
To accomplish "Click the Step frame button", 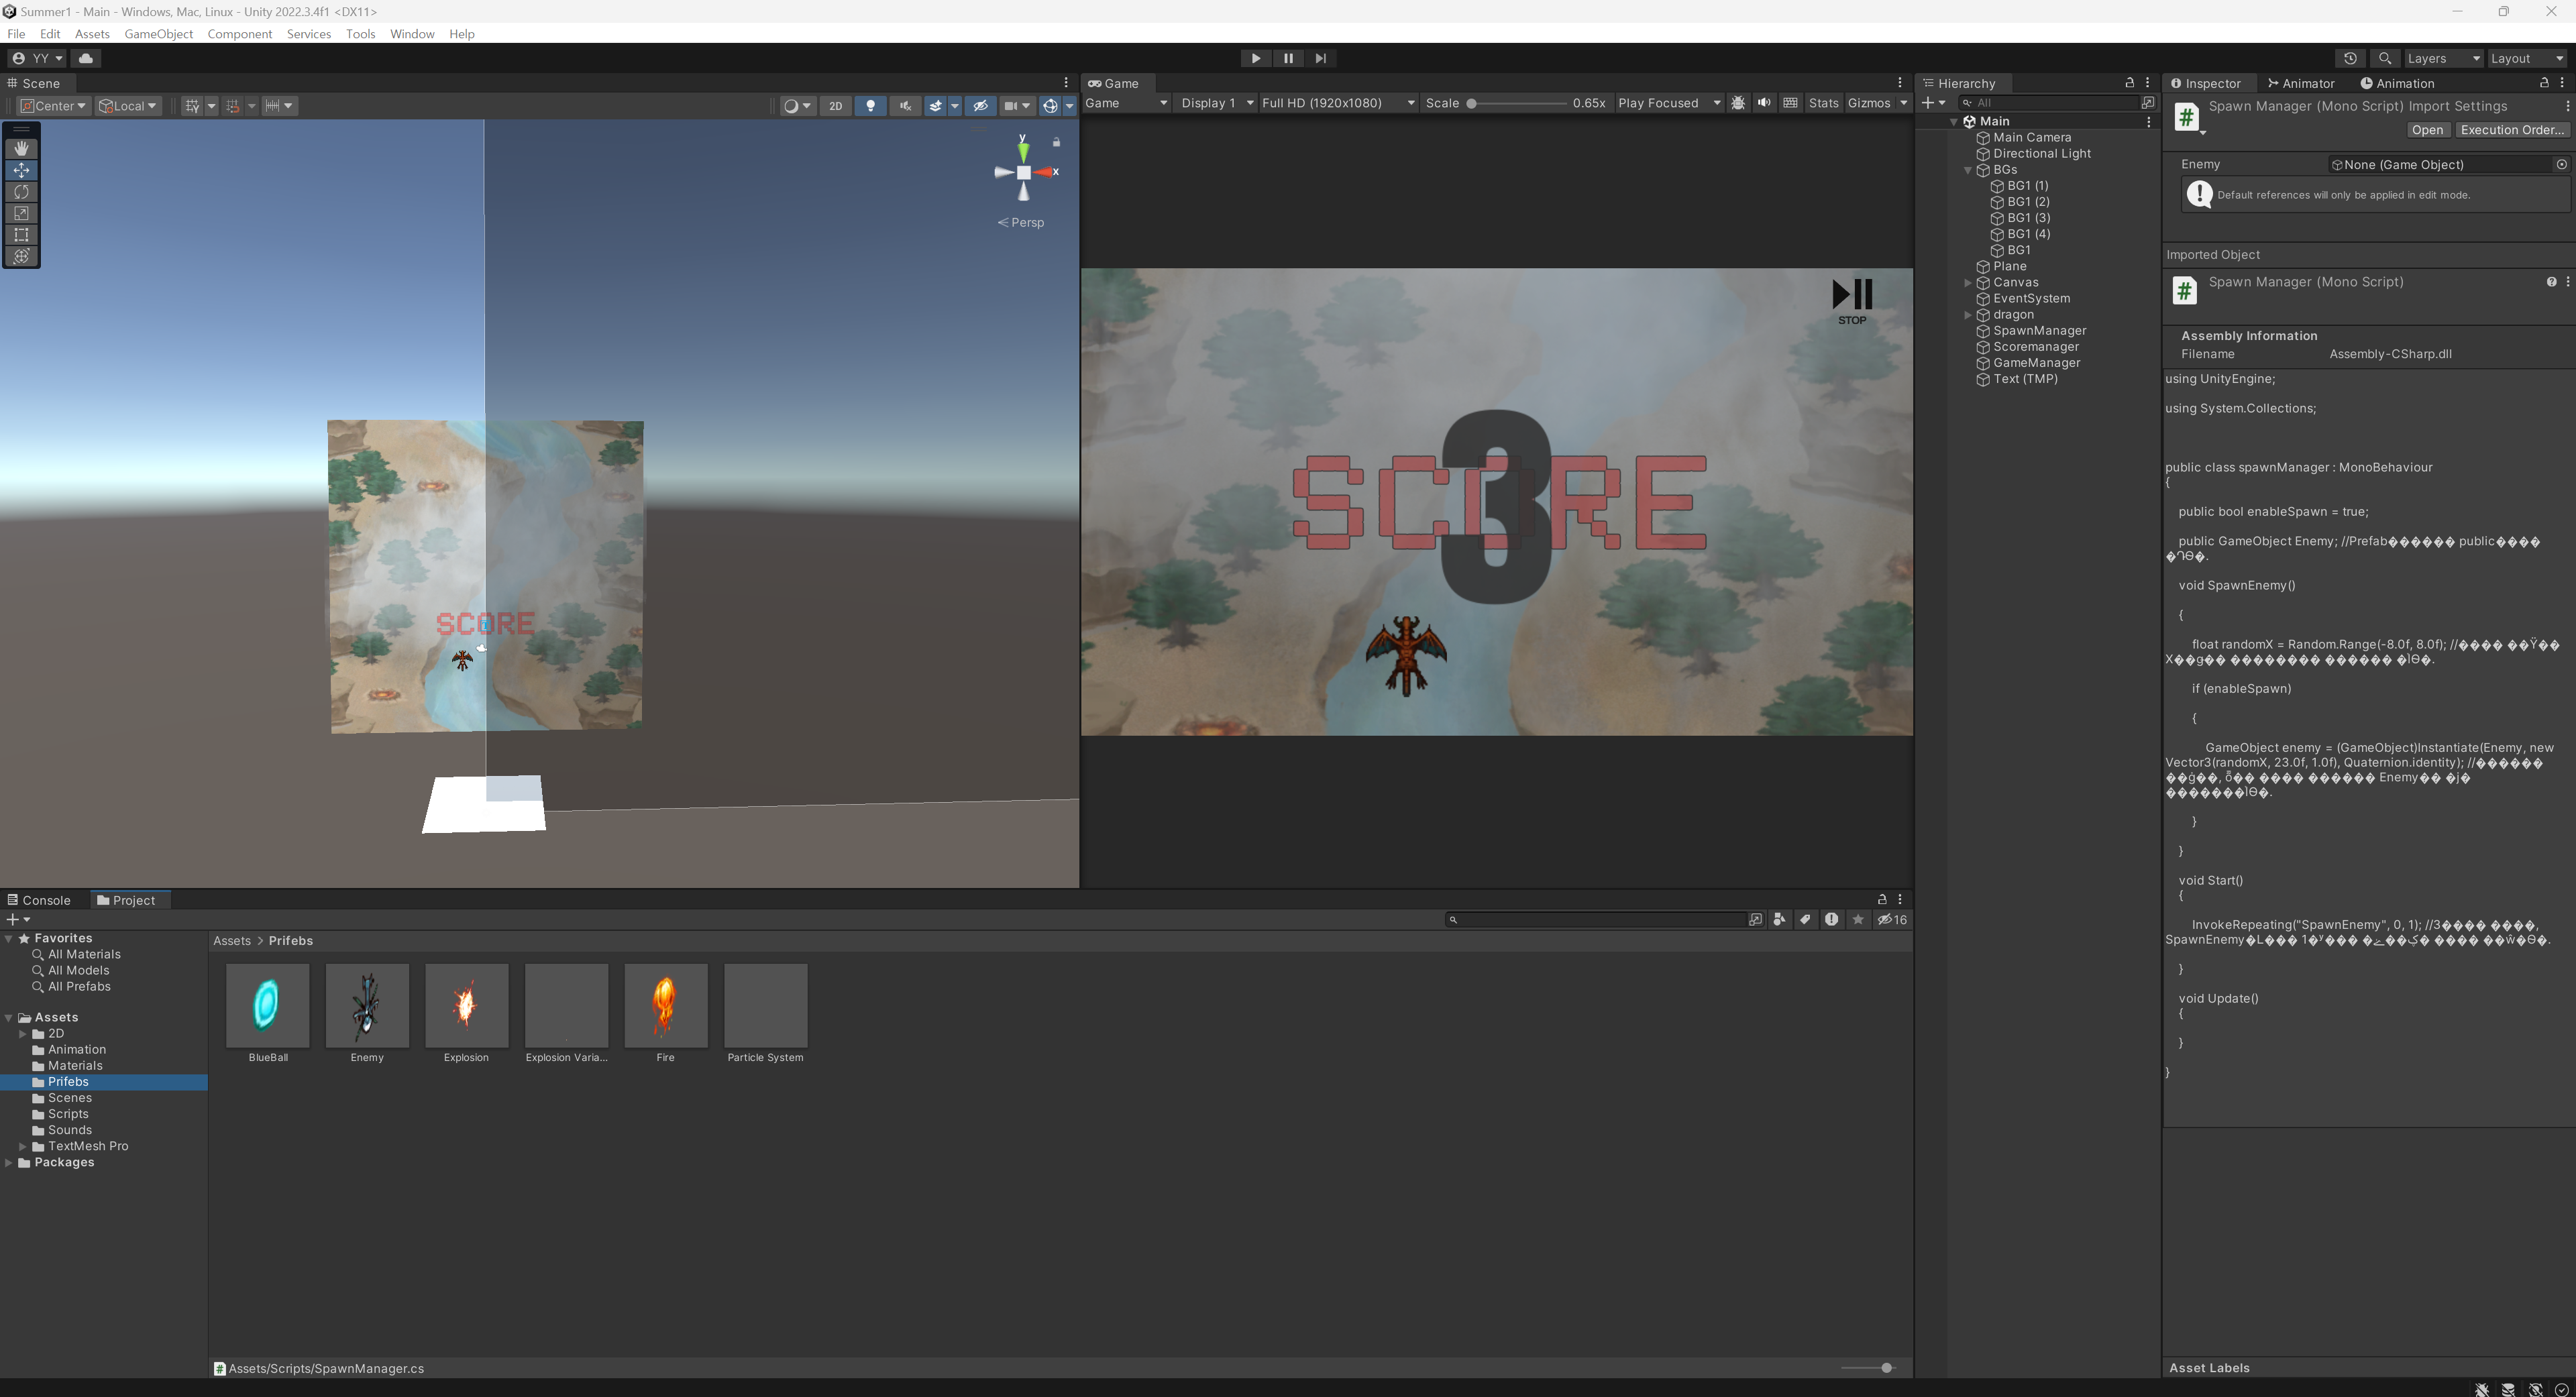I will (x=1320, y=58).
